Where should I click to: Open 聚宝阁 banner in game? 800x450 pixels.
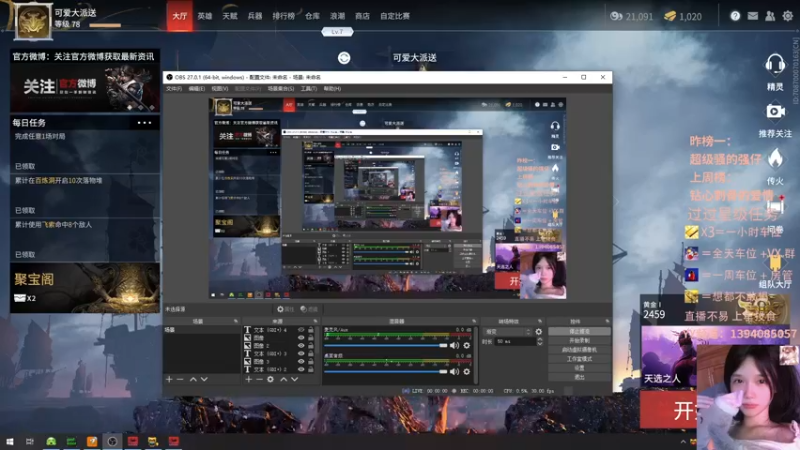tap(85, 288)
